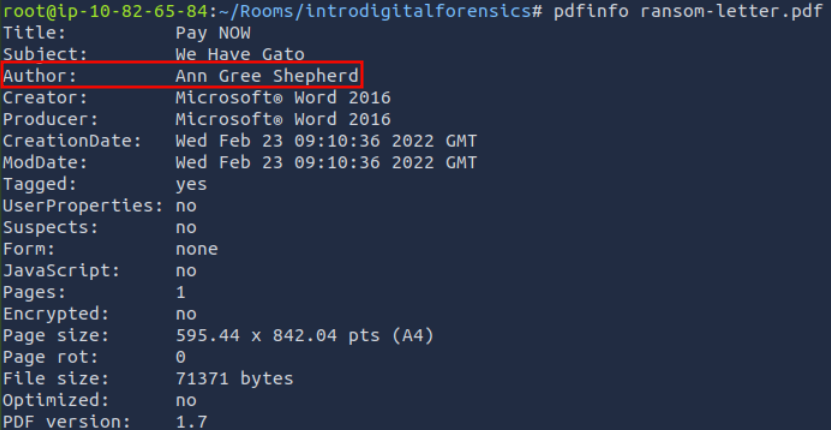The image size is (831, 430).
Task: Click the CreationDate timestamp value
Action: [325, 141]
